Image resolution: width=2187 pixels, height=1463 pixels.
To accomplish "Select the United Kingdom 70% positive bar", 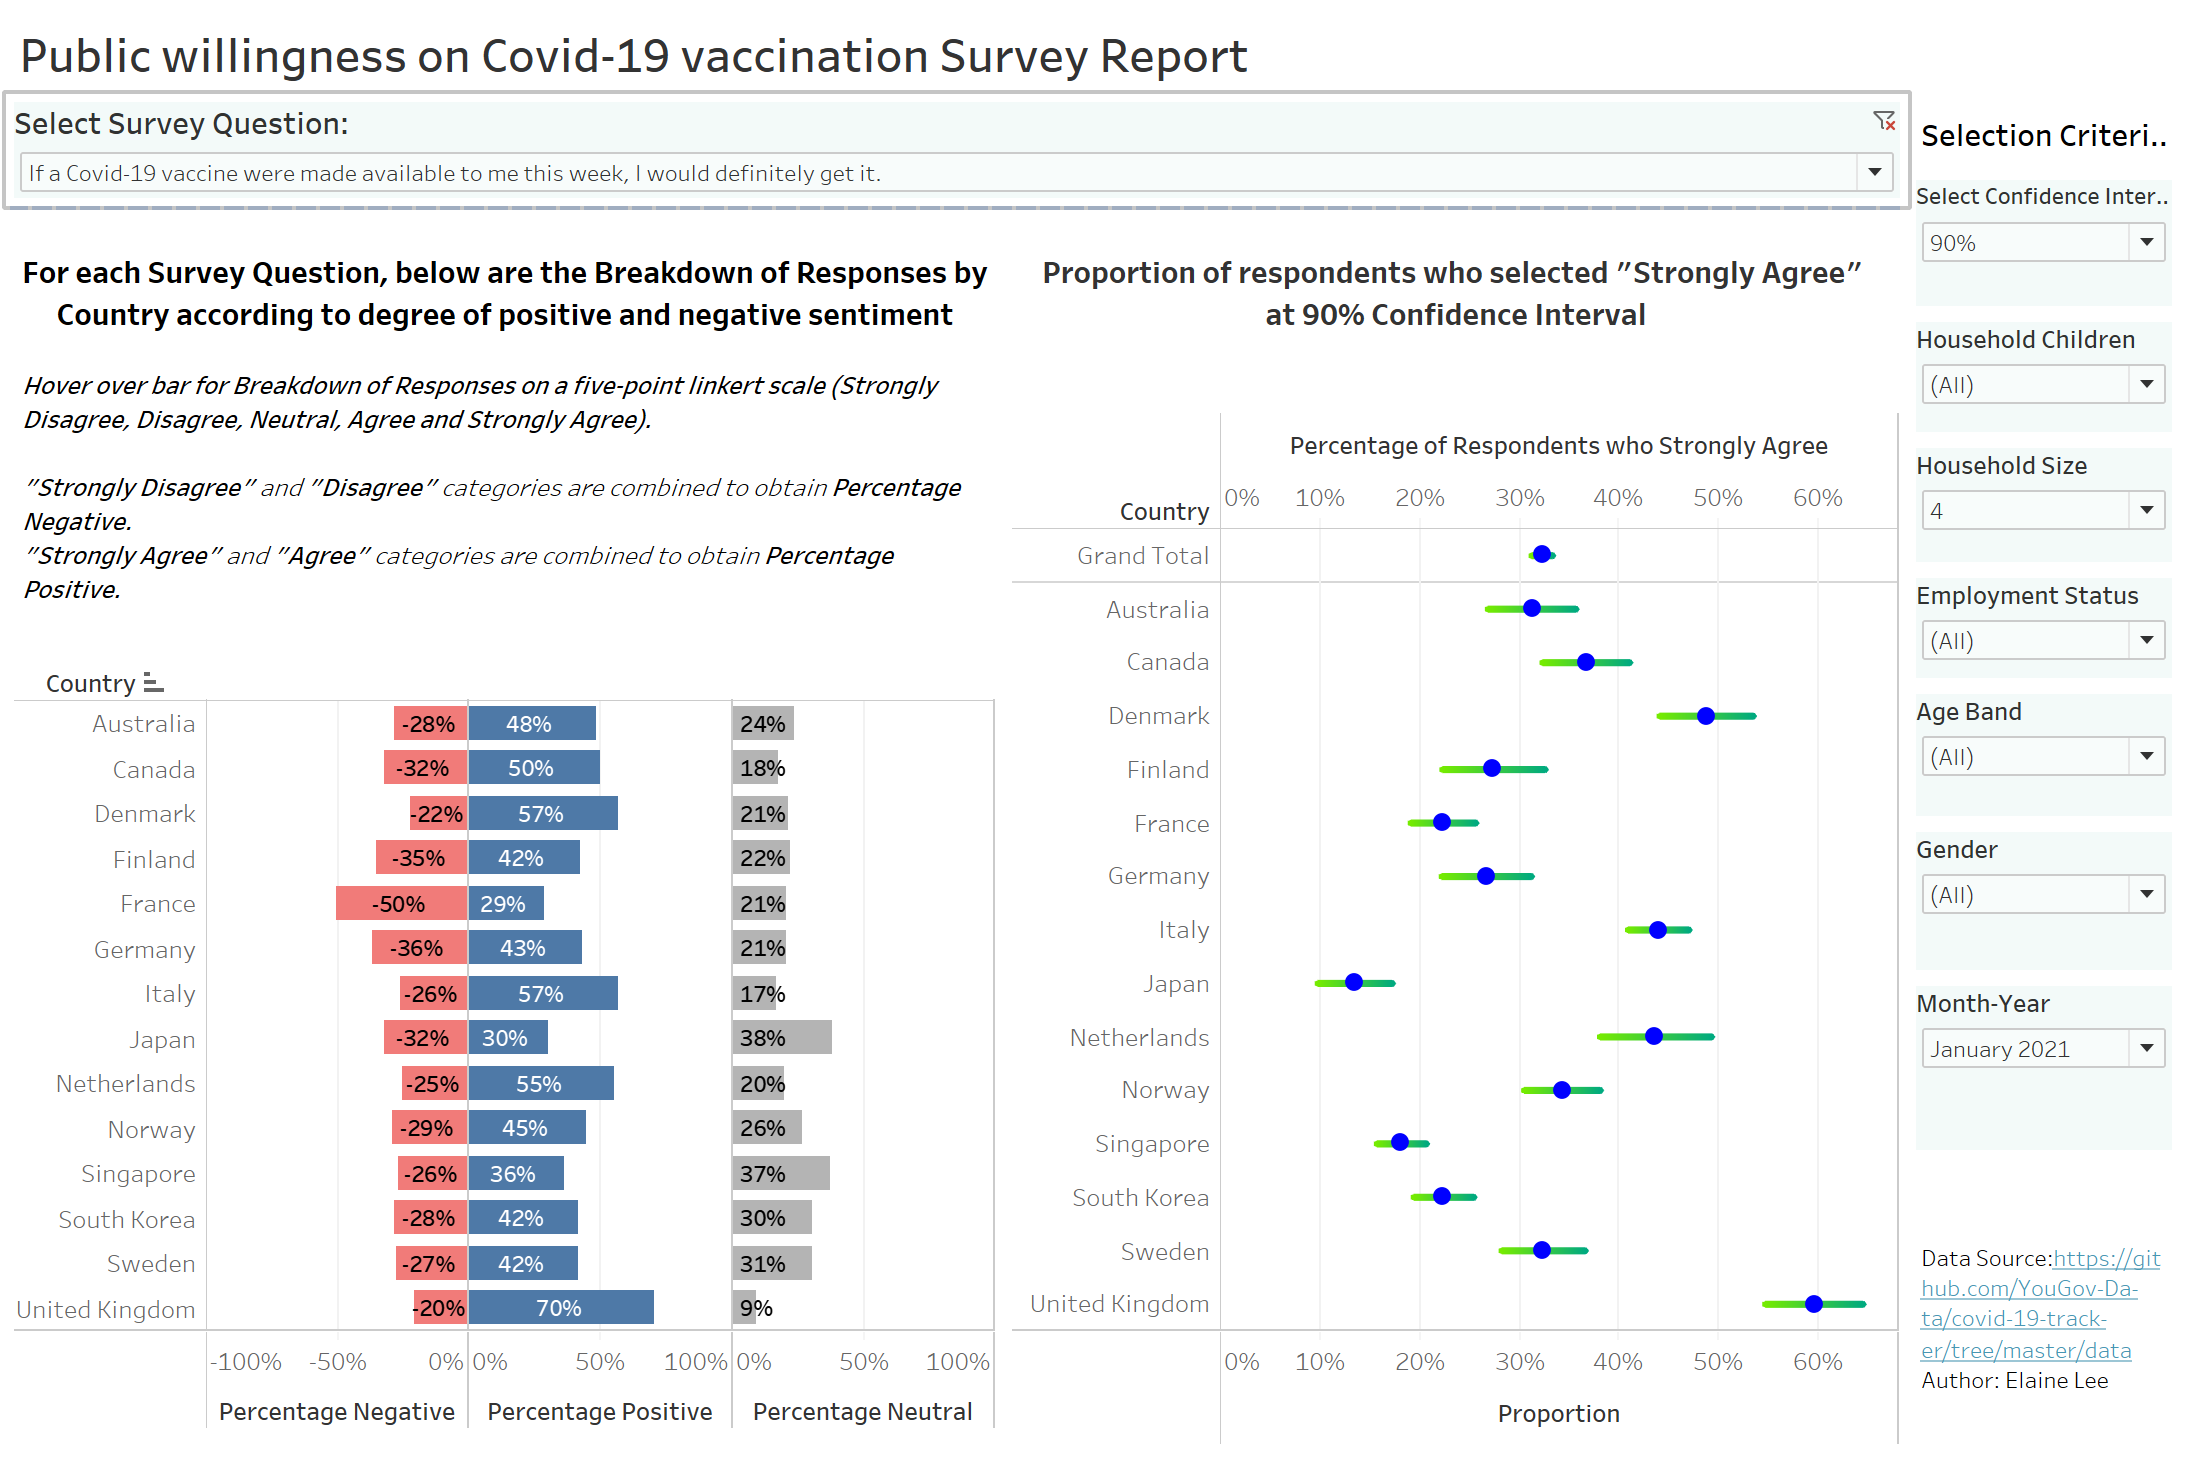I will [x=560, y=1307].
